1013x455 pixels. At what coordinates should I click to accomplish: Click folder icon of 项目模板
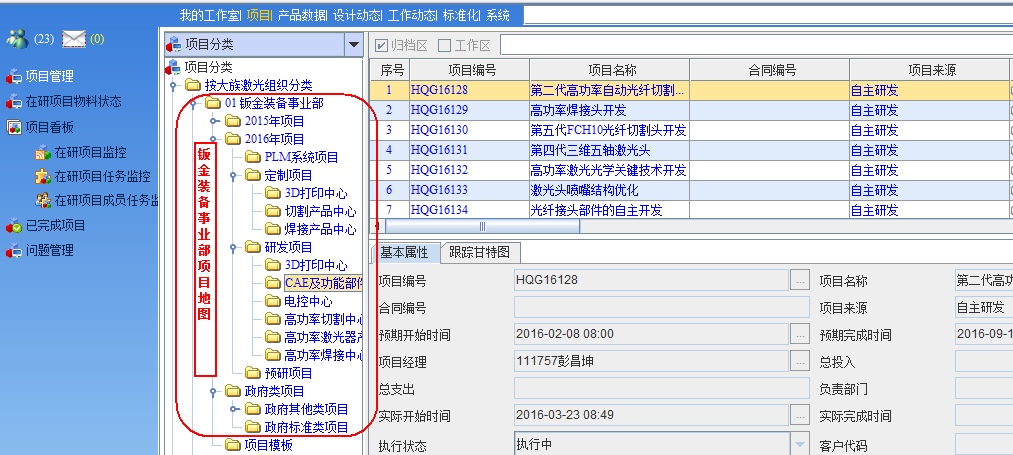click(233, 445)
